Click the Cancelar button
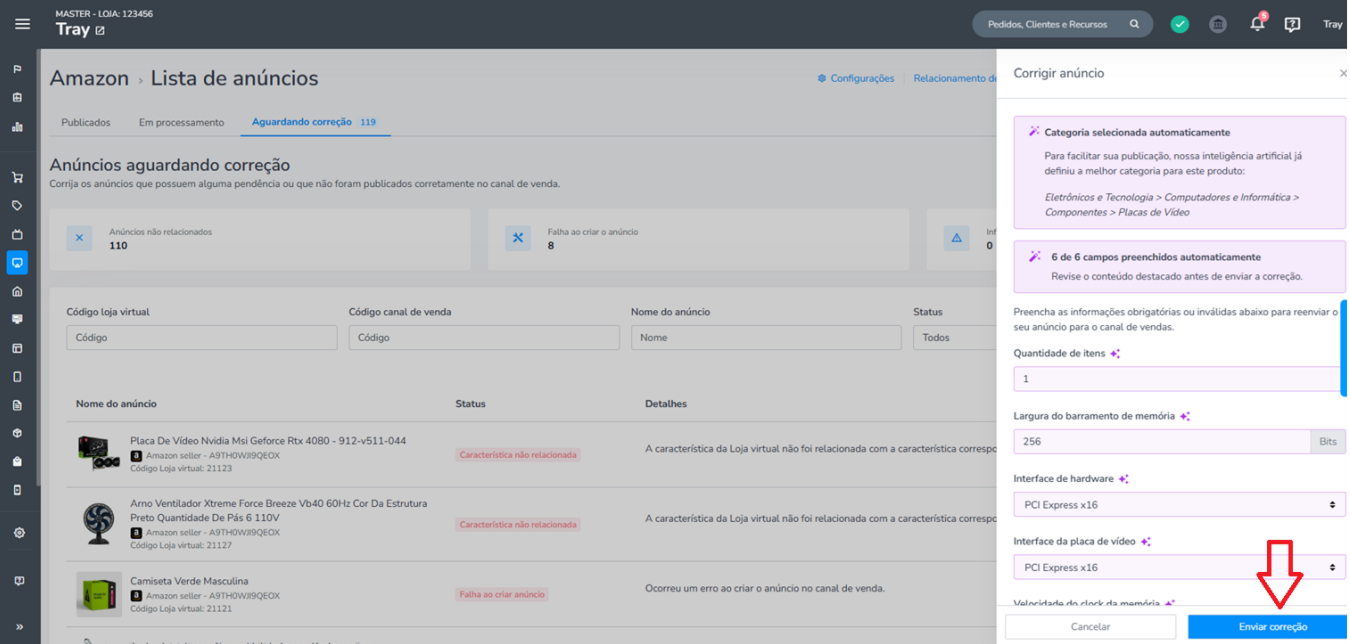 tap(1090, 627)
